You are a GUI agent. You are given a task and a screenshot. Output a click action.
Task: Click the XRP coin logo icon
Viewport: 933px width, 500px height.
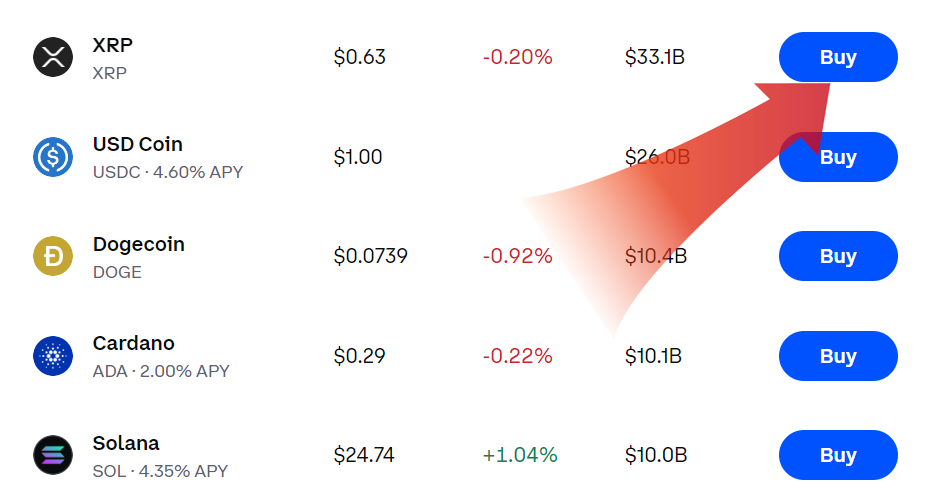point(53,57)
